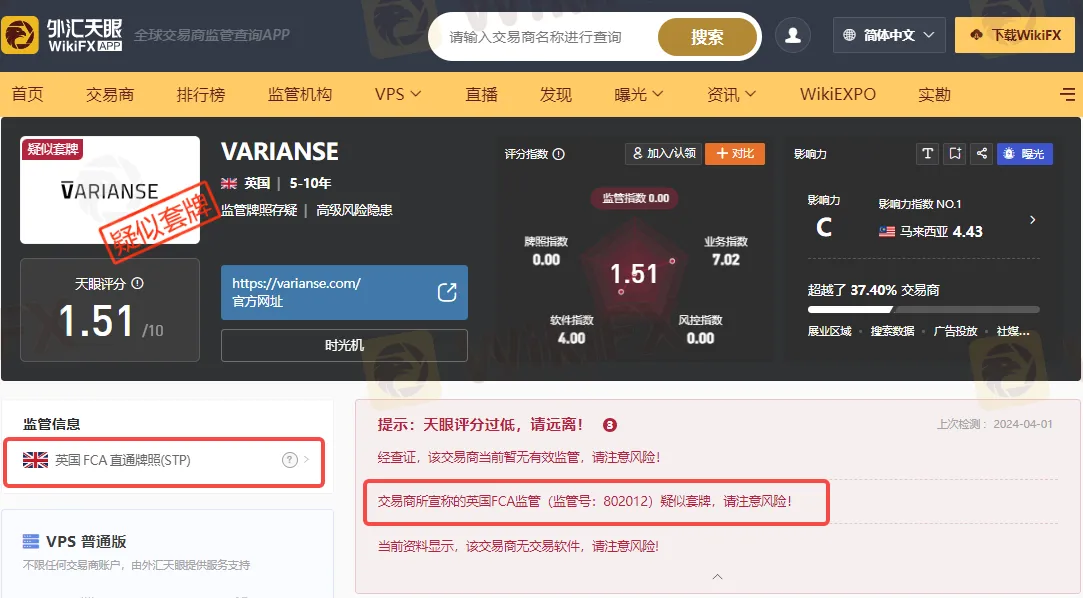Expand the VPS menu dropdown
This screenshot has height=598, width=1083.
click(x=398, y=94)
